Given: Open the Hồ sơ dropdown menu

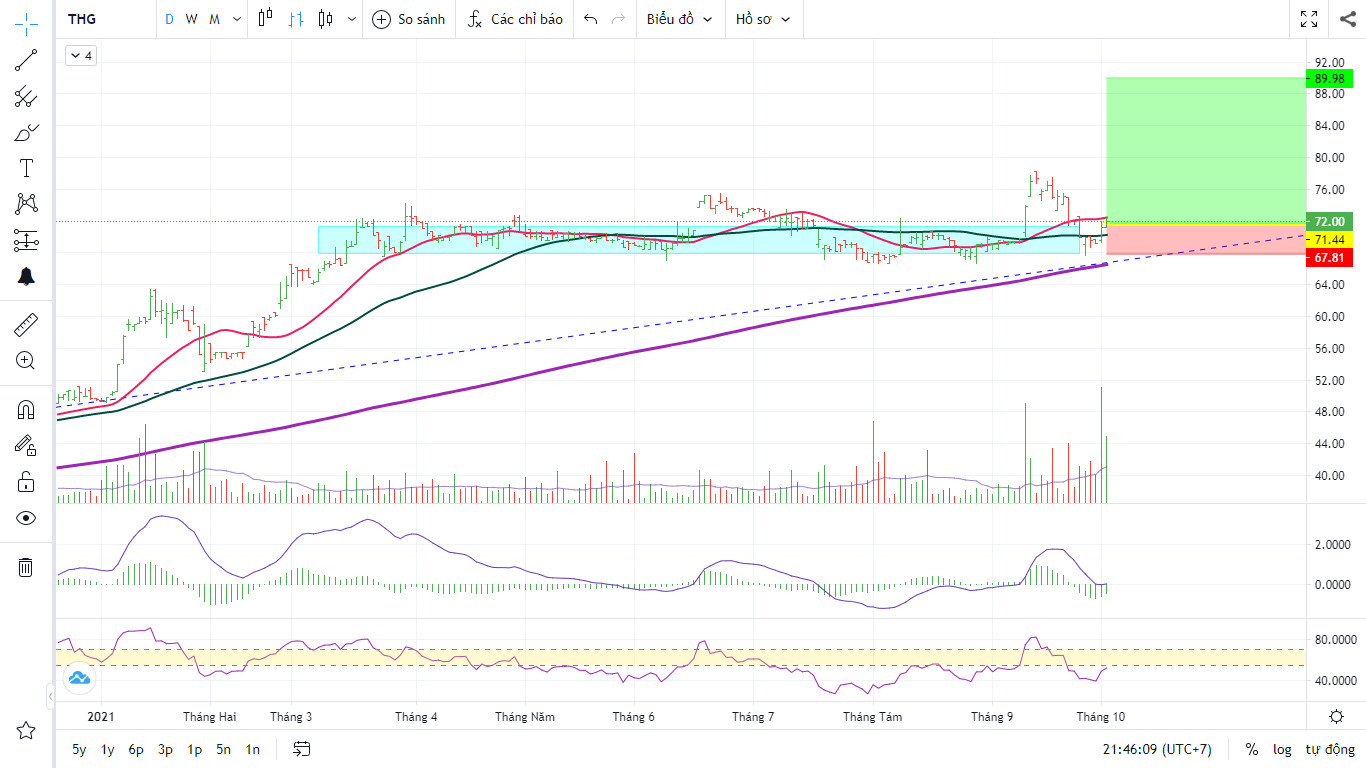Looking at the screenshot, I should [762, 19].
